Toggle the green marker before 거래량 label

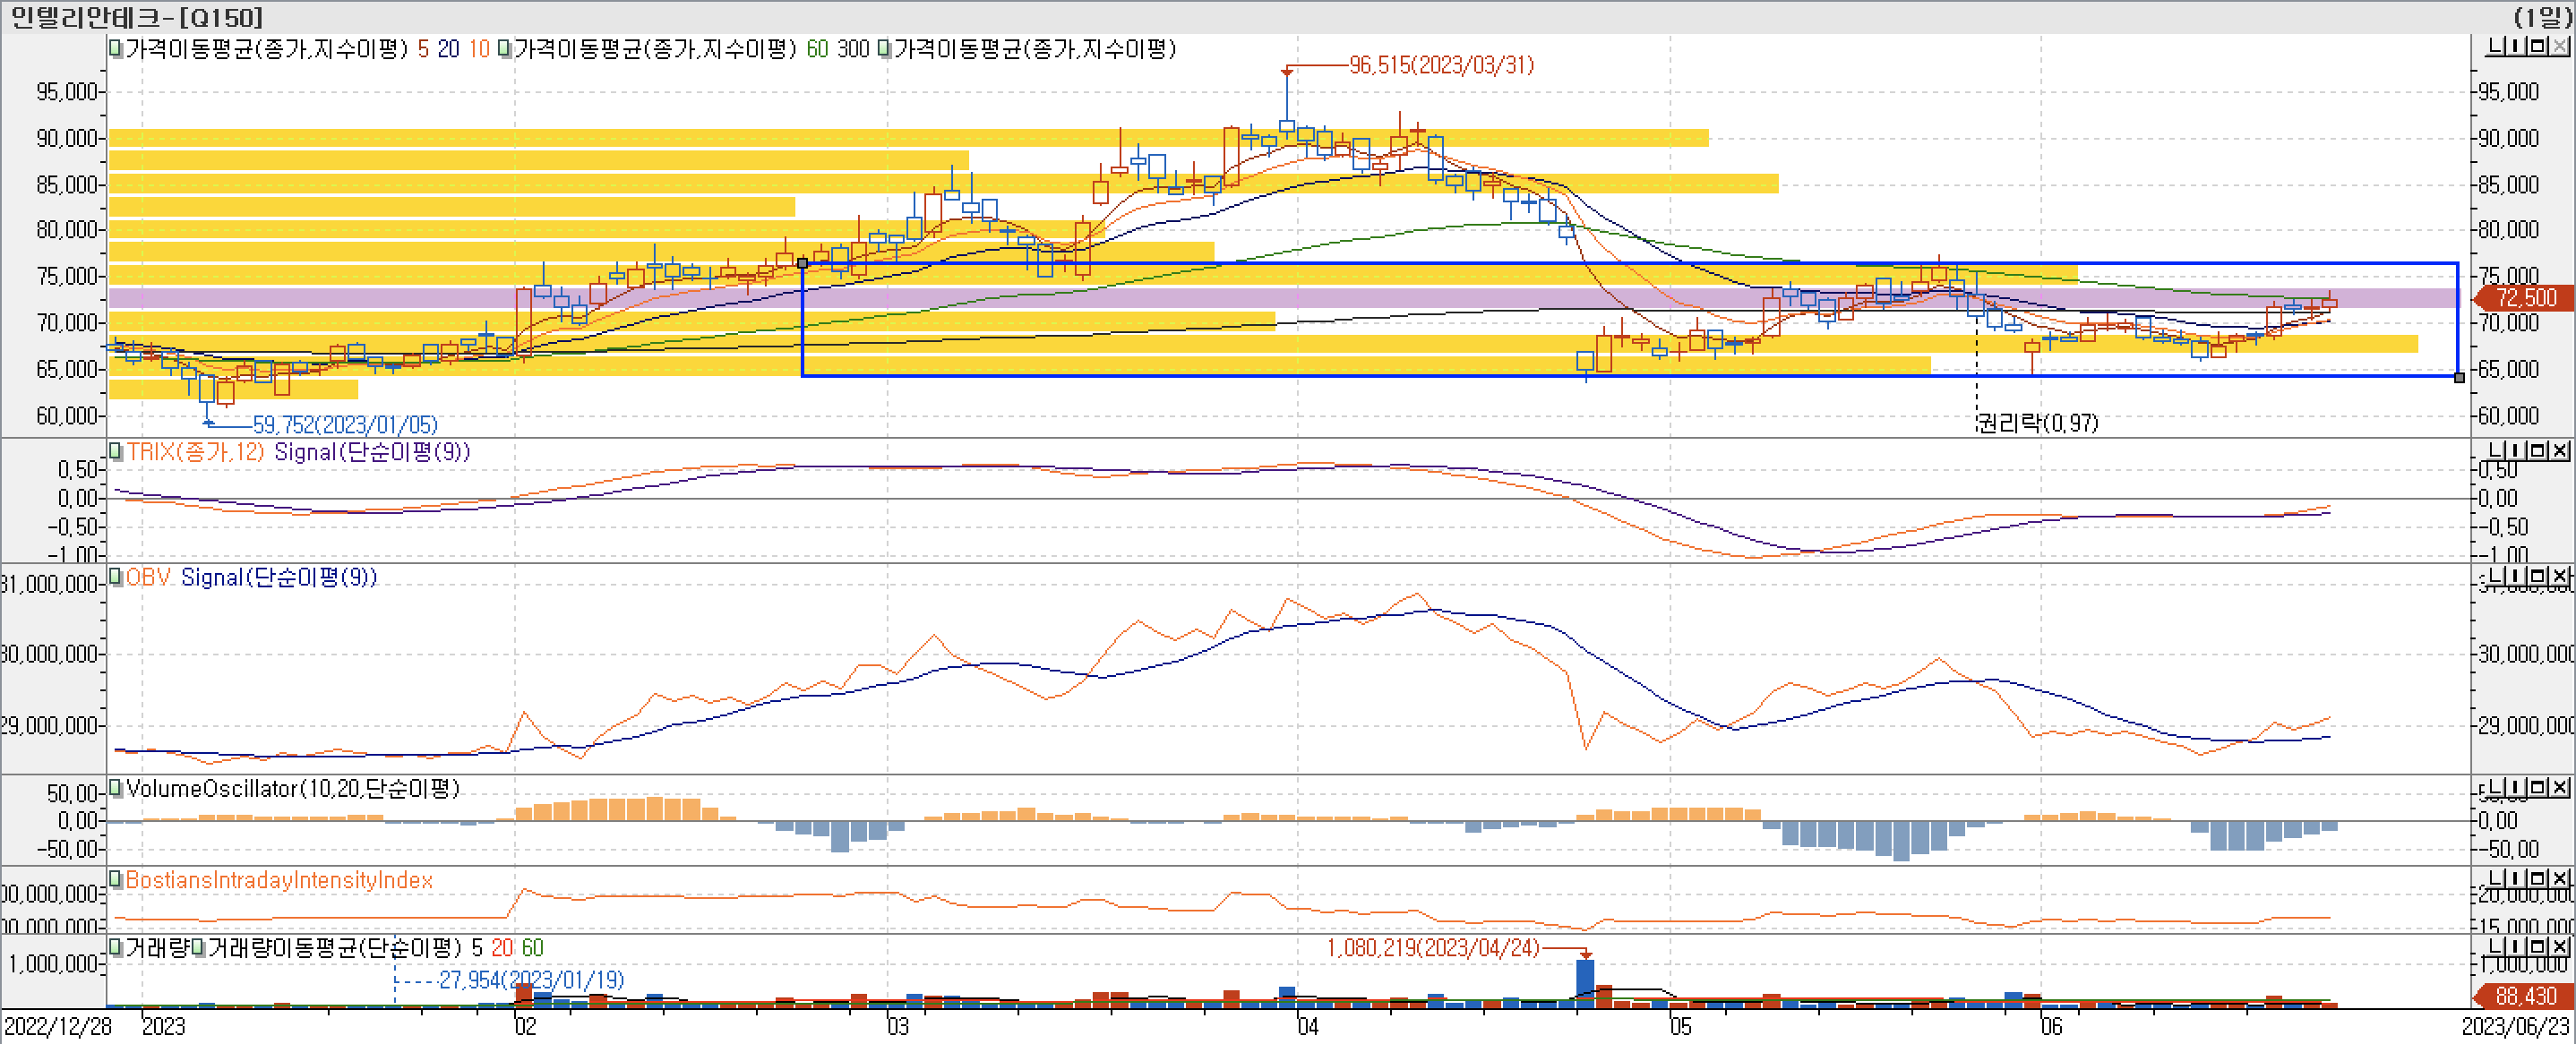(116, 946)
